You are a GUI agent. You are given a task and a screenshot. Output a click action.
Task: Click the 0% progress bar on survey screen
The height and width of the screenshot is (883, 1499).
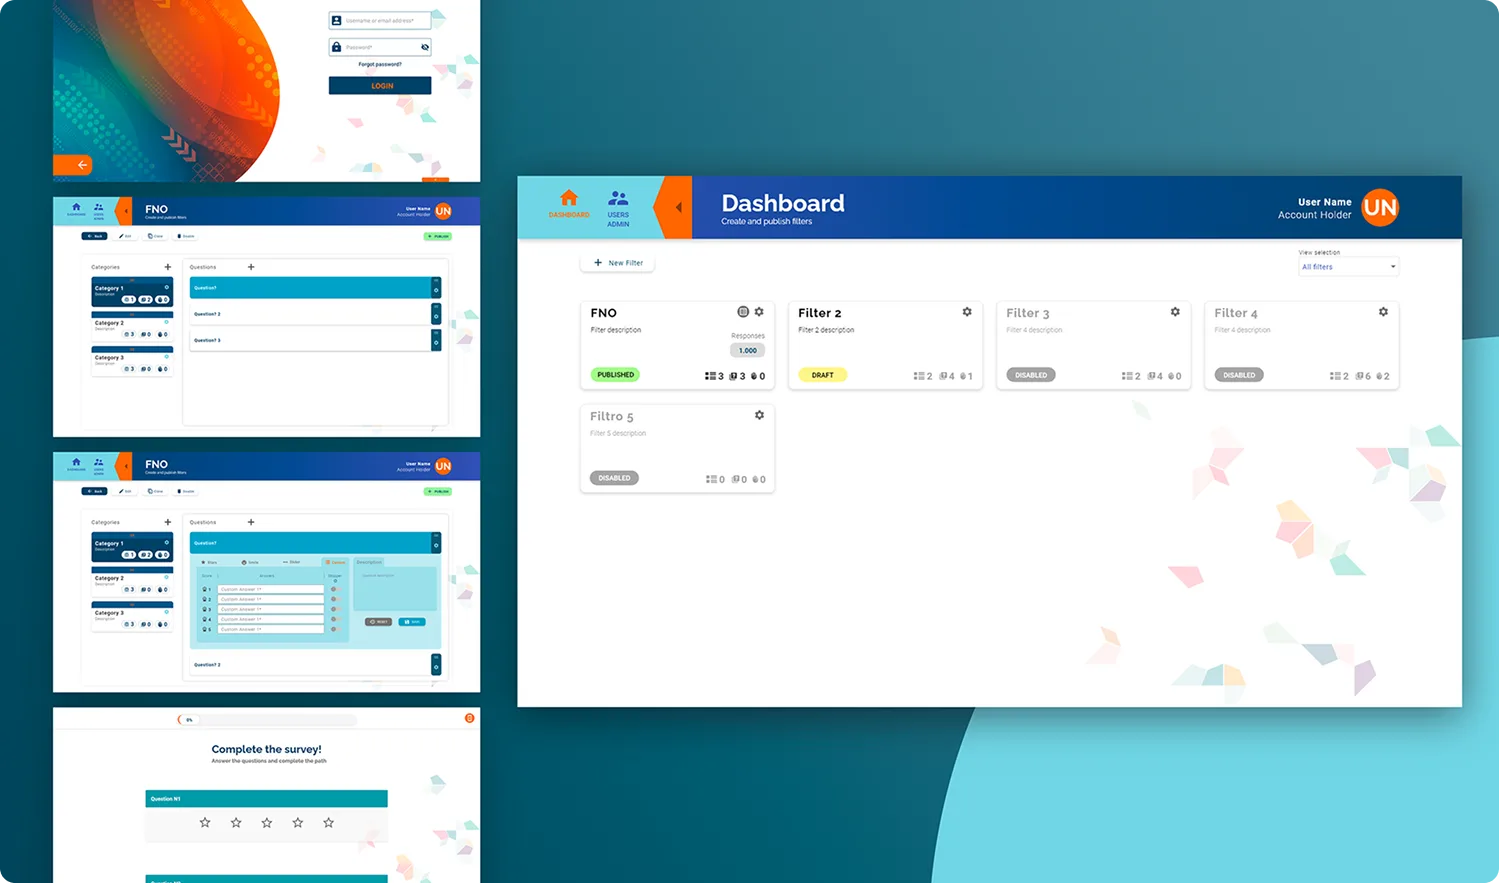267,720
